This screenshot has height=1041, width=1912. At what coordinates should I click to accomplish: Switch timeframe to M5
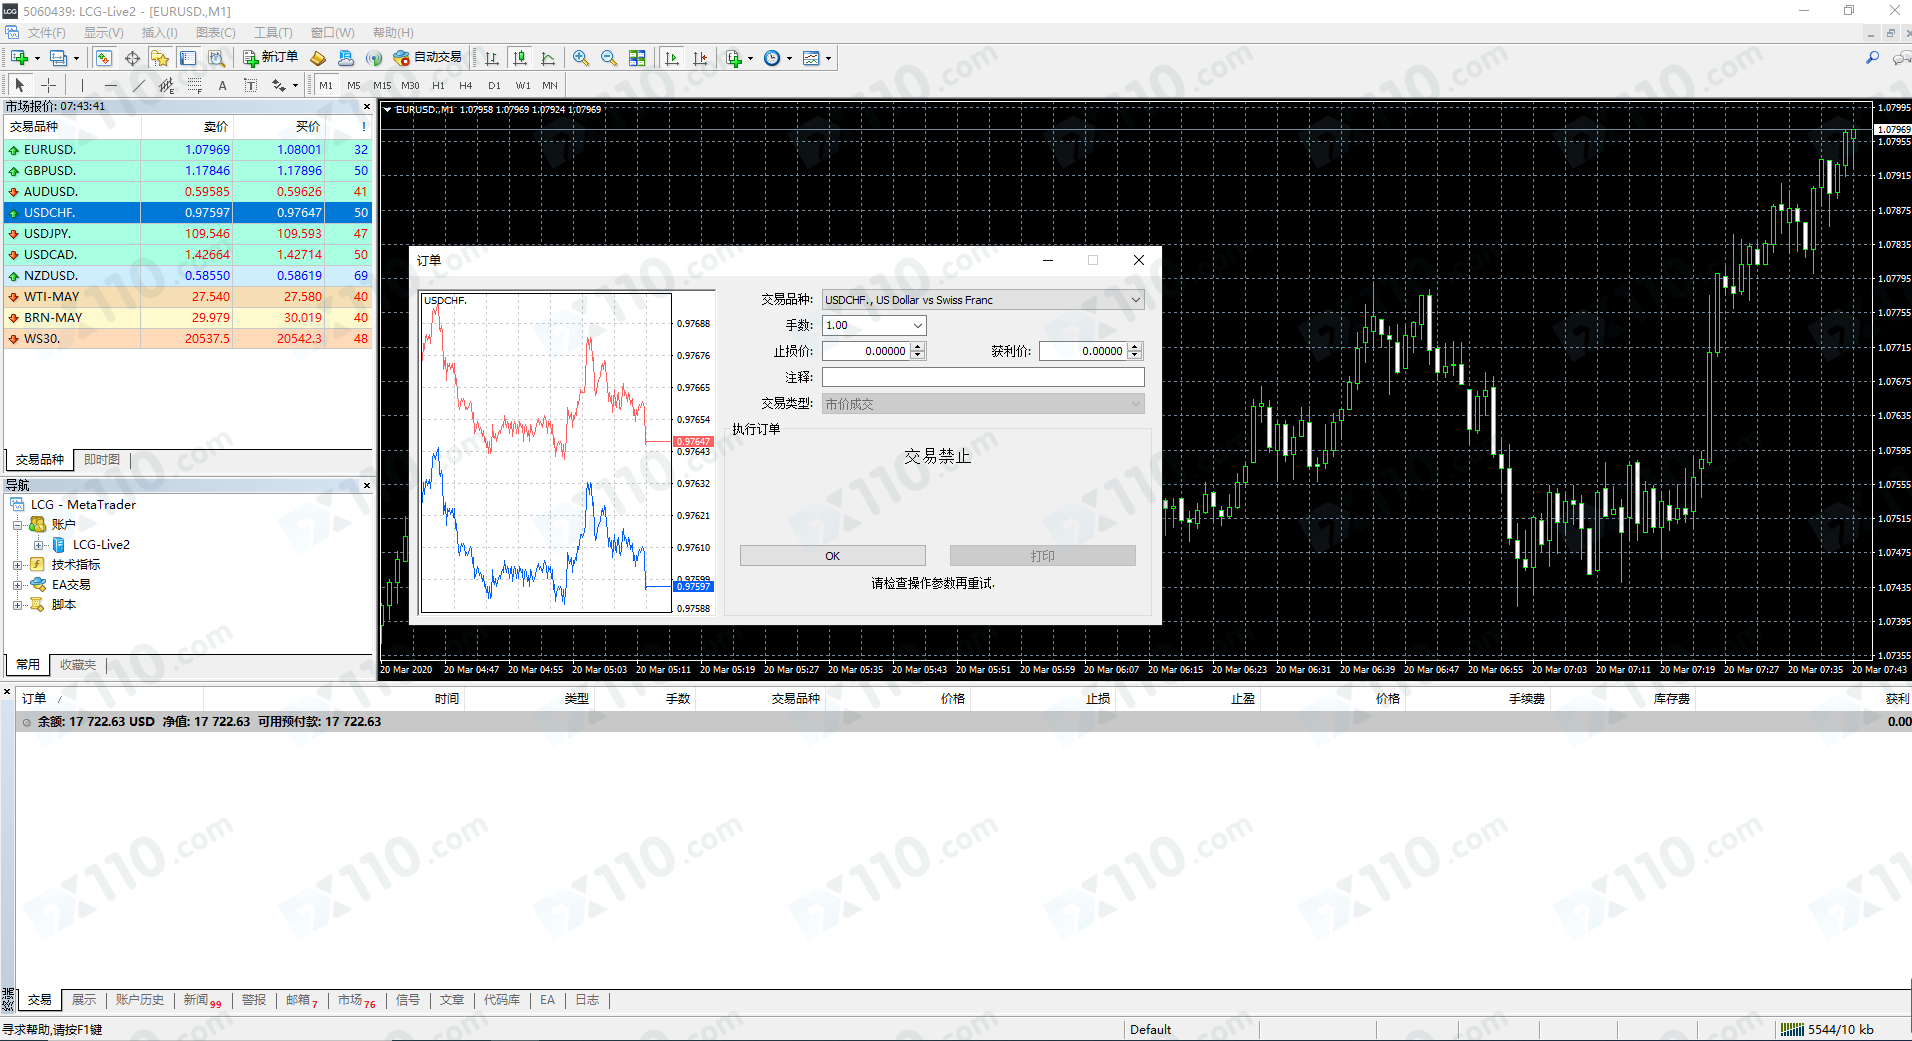353,85
